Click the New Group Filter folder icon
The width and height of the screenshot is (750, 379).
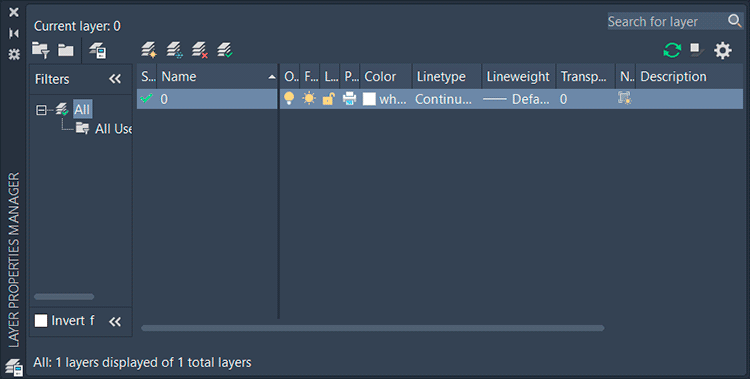[66, 50]
